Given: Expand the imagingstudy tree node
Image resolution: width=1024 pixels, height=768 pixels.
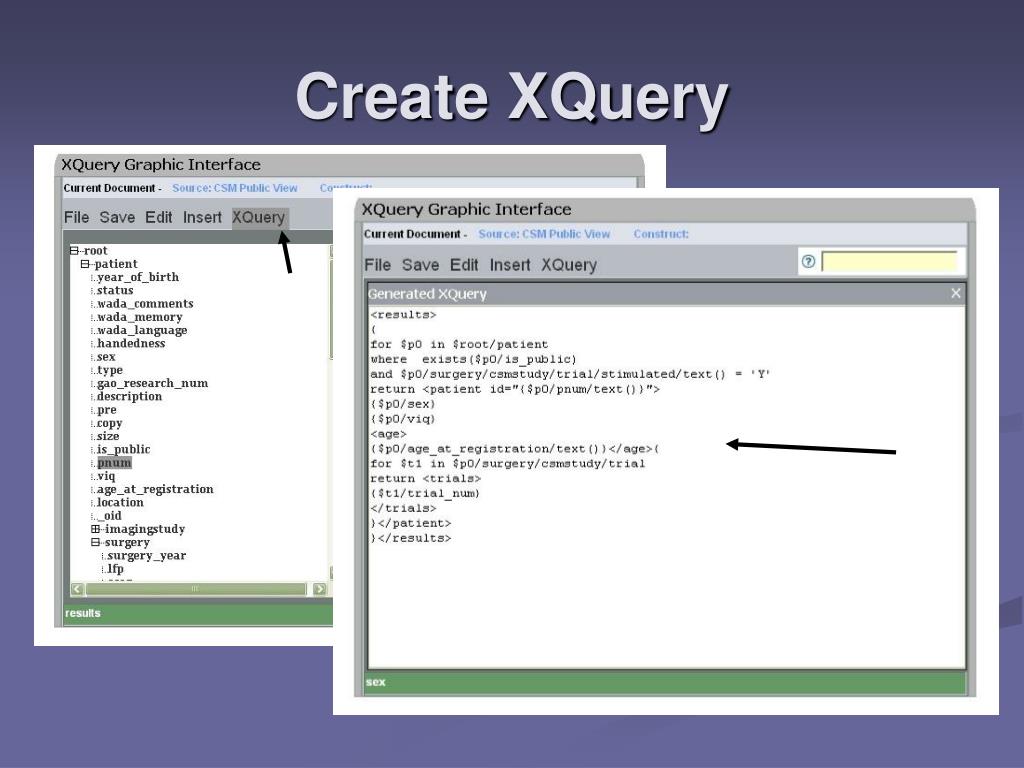Looking at the screenshot, I should [95, 529].
